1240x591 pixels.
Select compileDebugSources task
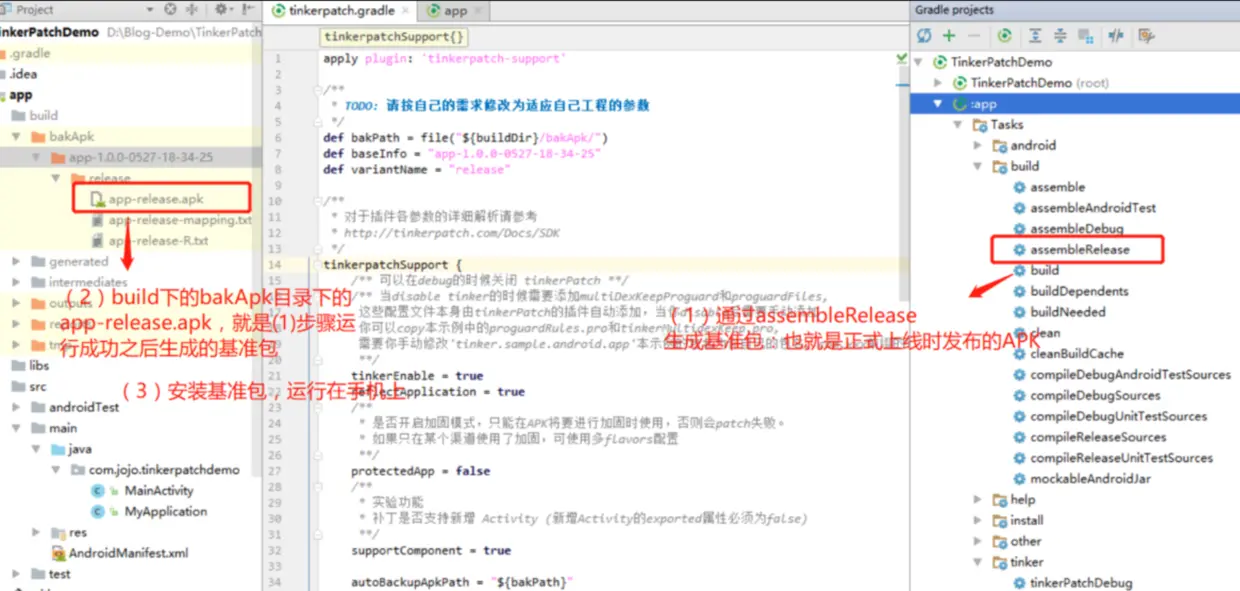point(1086,395)
